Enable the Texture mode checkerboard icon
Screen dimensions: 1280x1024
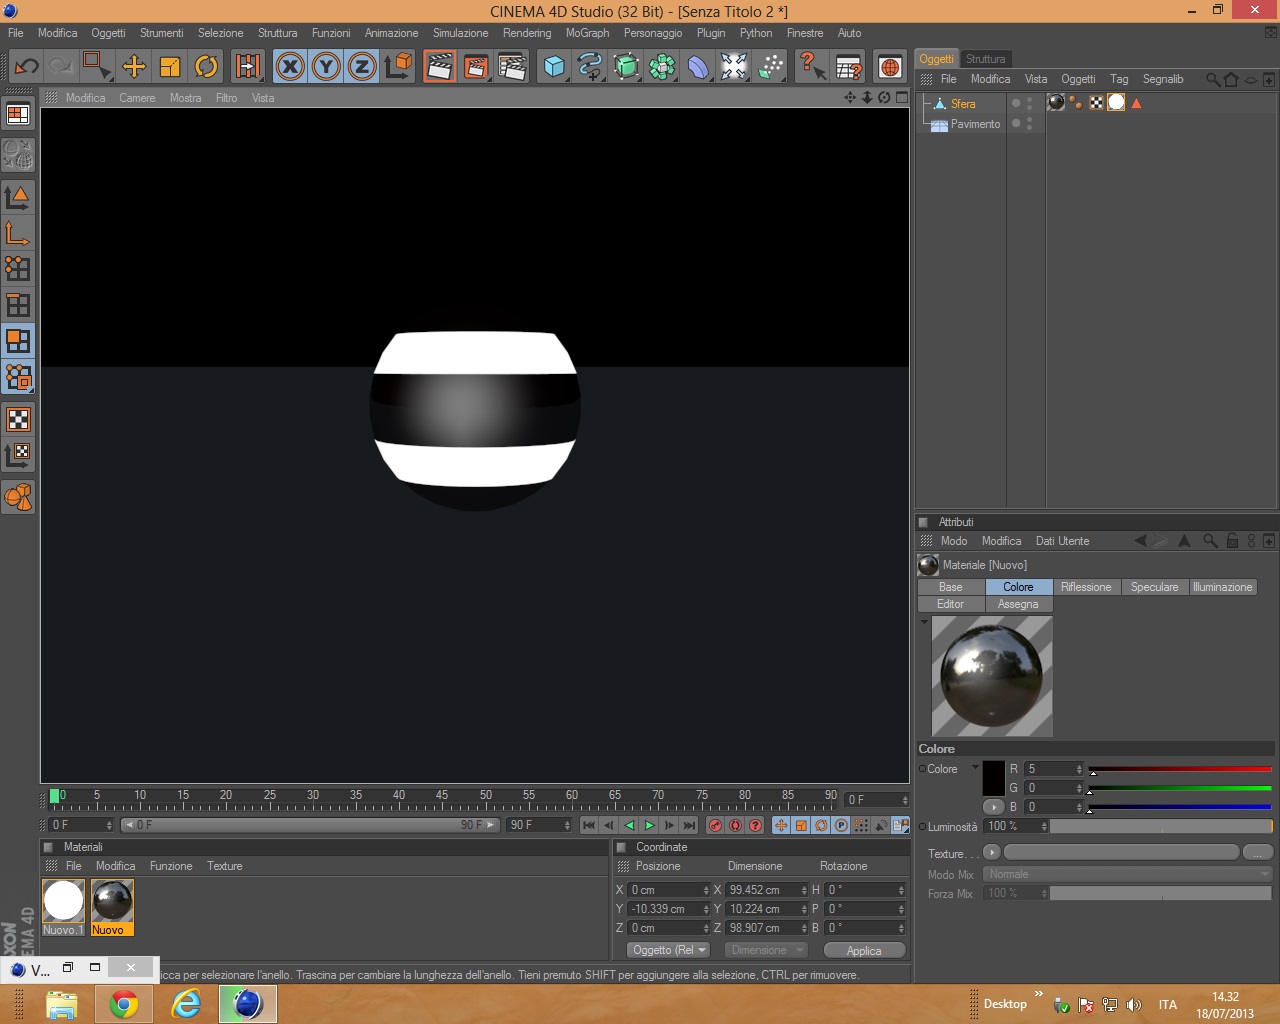[x=18, y=419]
